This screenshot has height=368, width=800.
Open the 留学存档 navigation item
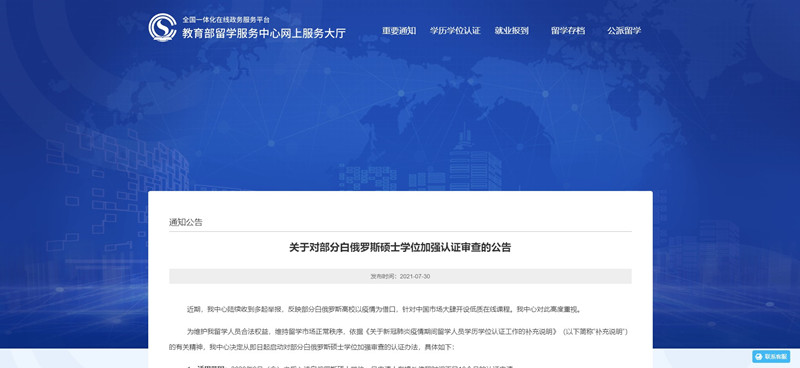[568, 31]
